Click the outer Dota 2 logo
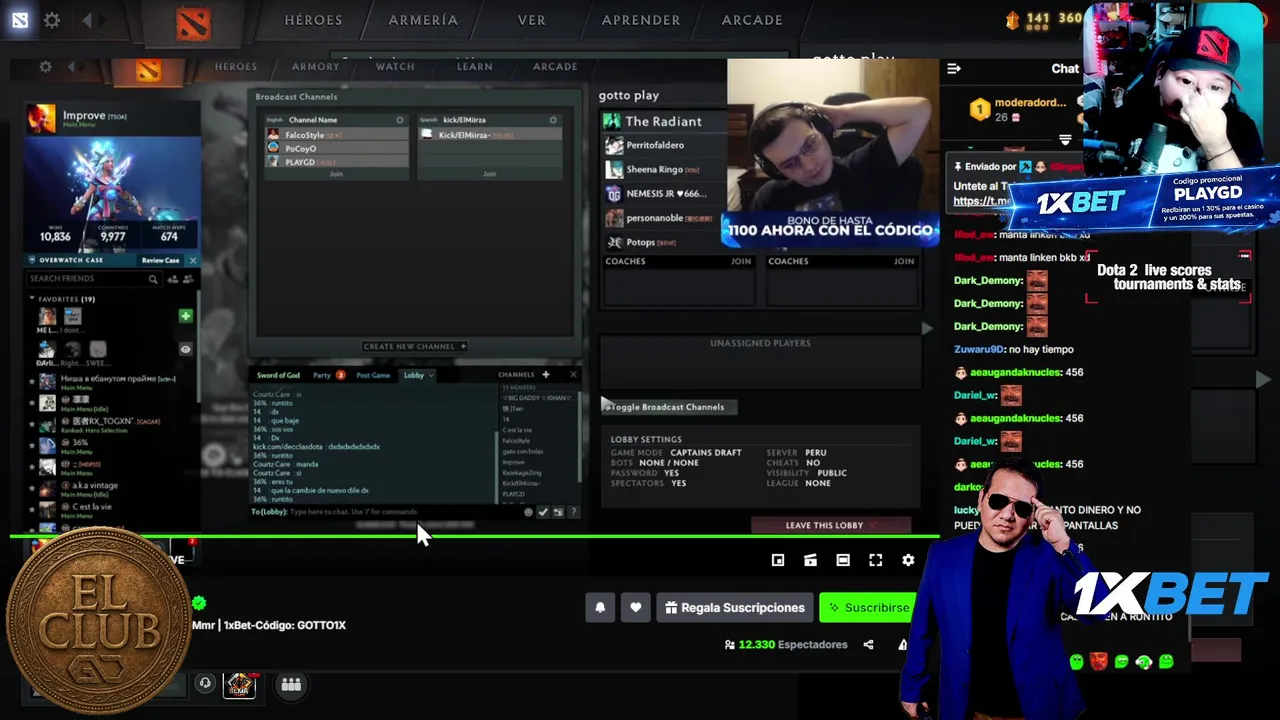Screen dimensions: 1280x720 [193, 24]
